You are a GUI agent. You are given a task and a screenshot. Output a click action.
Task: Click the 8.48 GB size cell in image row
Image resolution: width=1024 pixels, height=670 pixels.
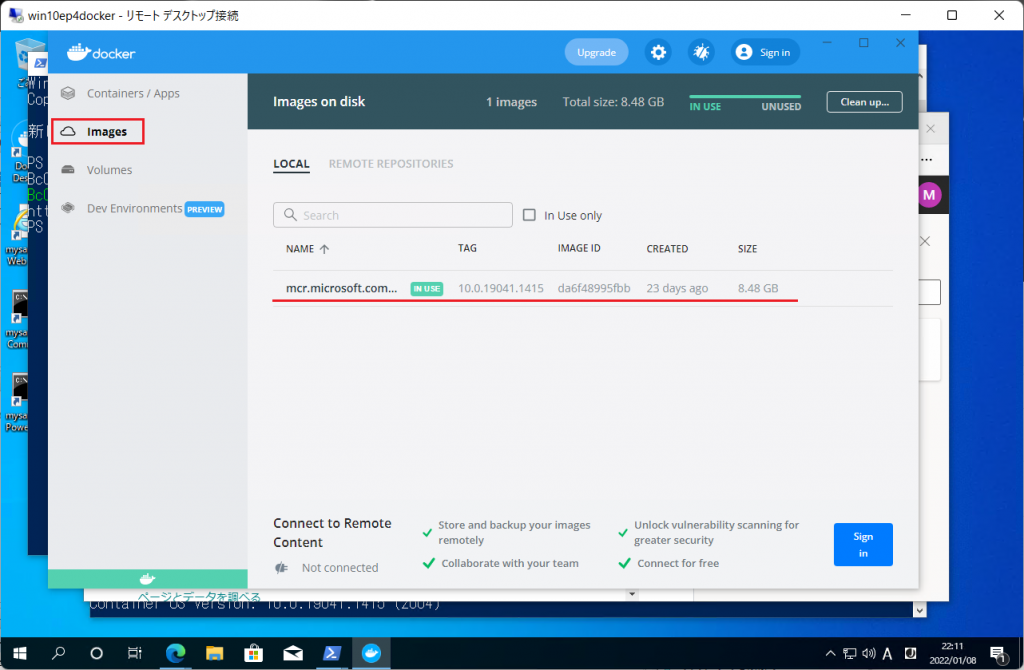(x=758, y=288)
